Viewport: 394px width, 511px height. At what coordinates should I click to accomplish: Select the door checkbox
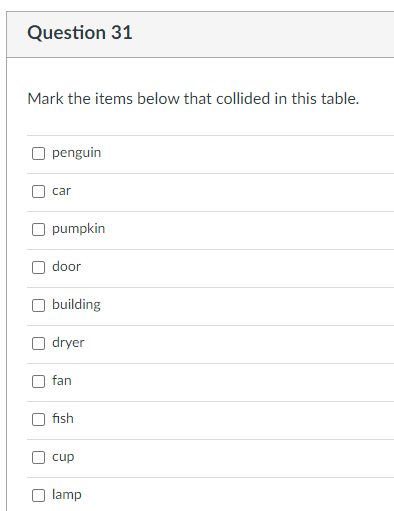point(38,267)
